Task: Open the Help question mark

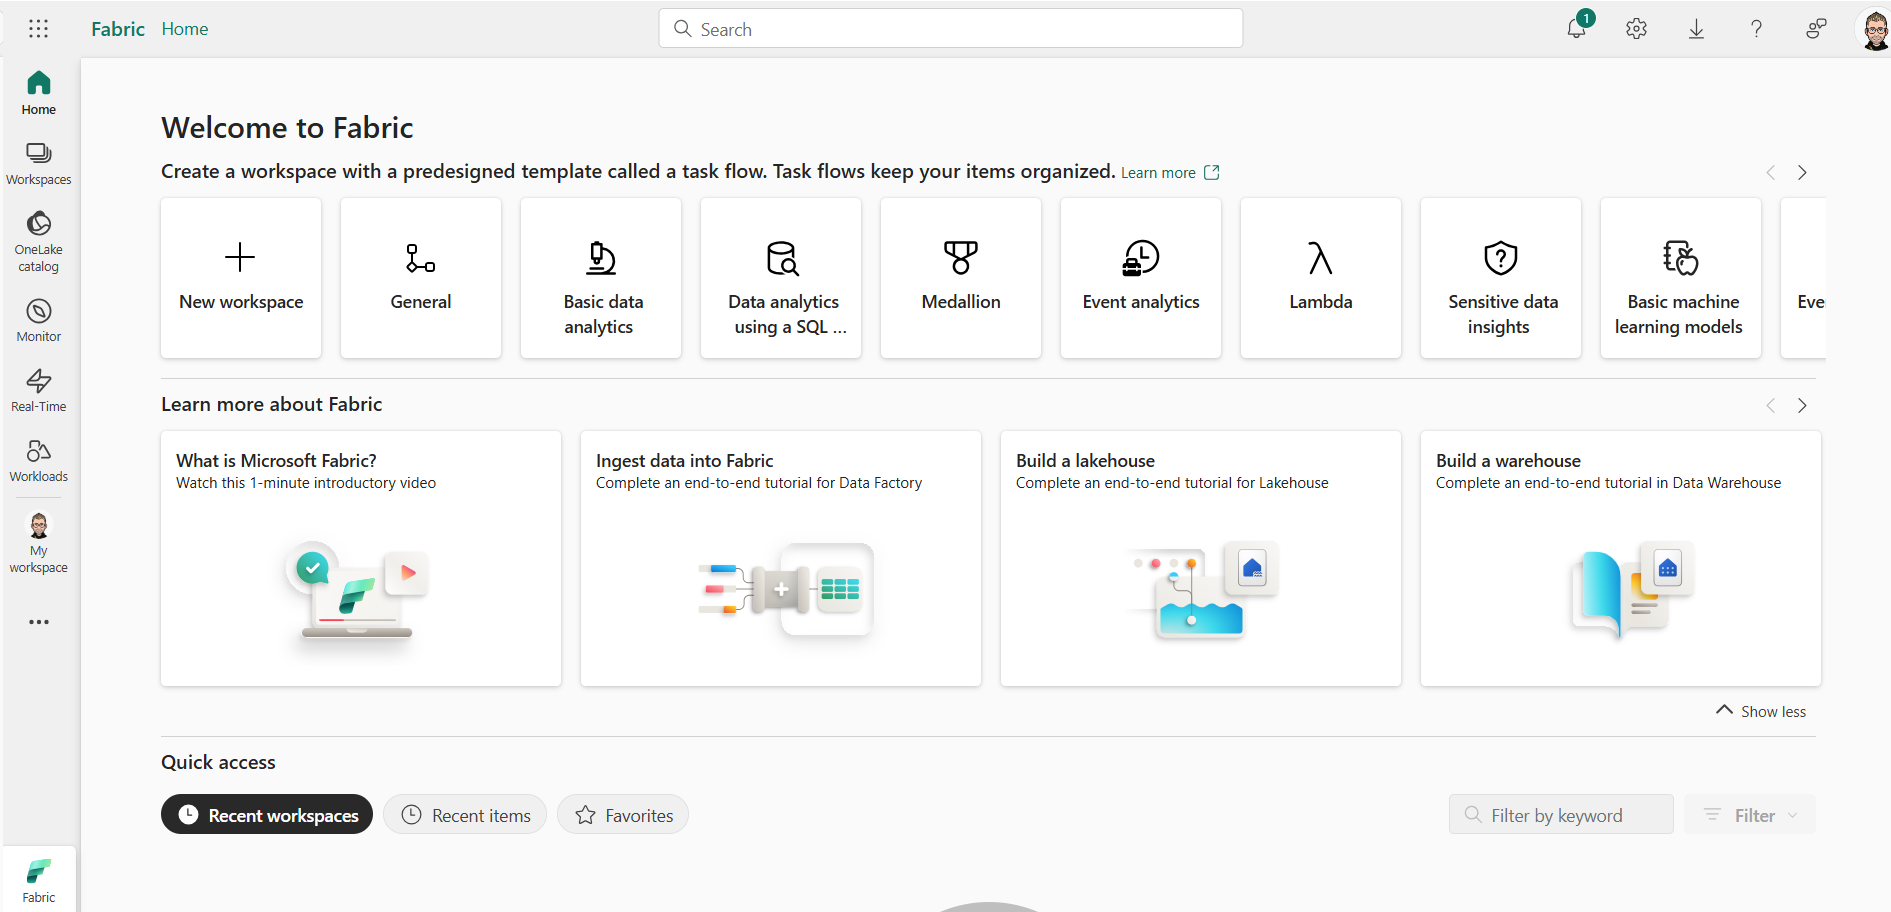Action: [x=1757, y=29]
